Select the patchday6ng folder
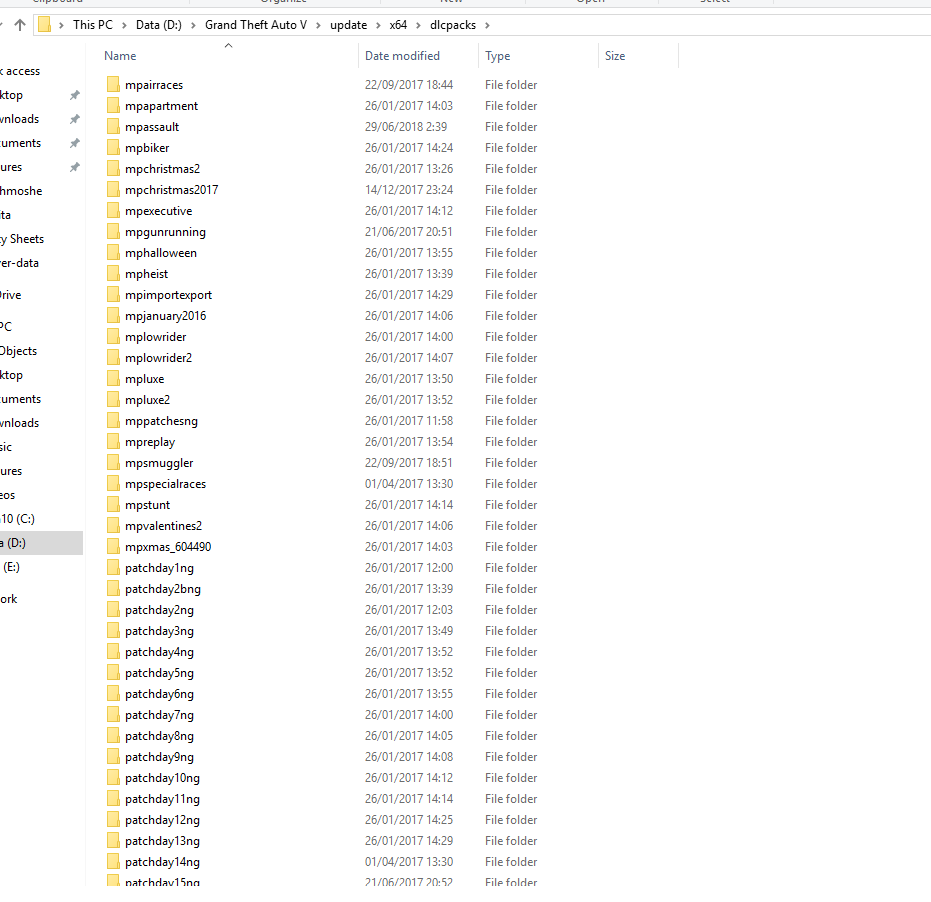The height and width of the screenshot is (902, 931). pyautogui.click(x=159, y=694)
